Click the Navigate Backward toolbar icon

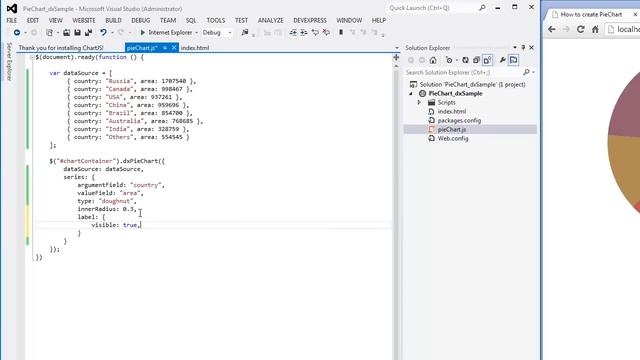(x=17, y=32)
